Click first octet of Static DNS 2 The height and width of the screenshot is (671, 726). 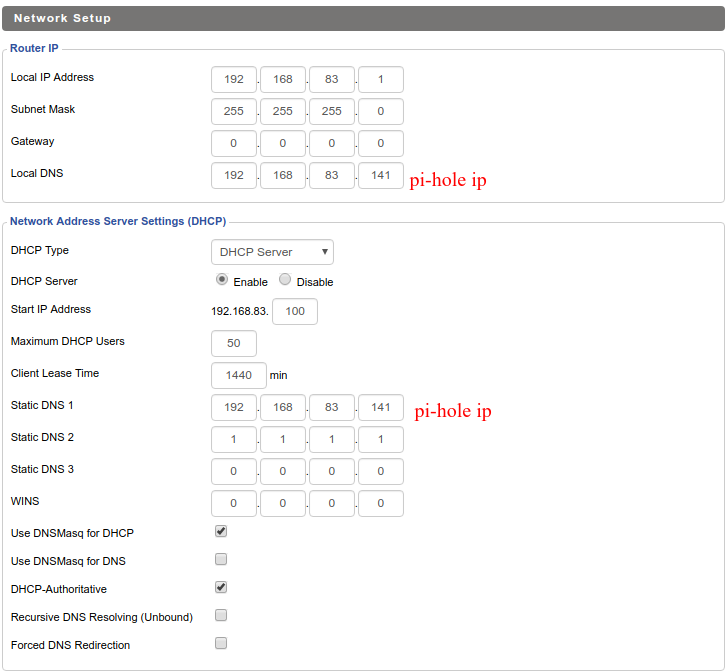234,439
